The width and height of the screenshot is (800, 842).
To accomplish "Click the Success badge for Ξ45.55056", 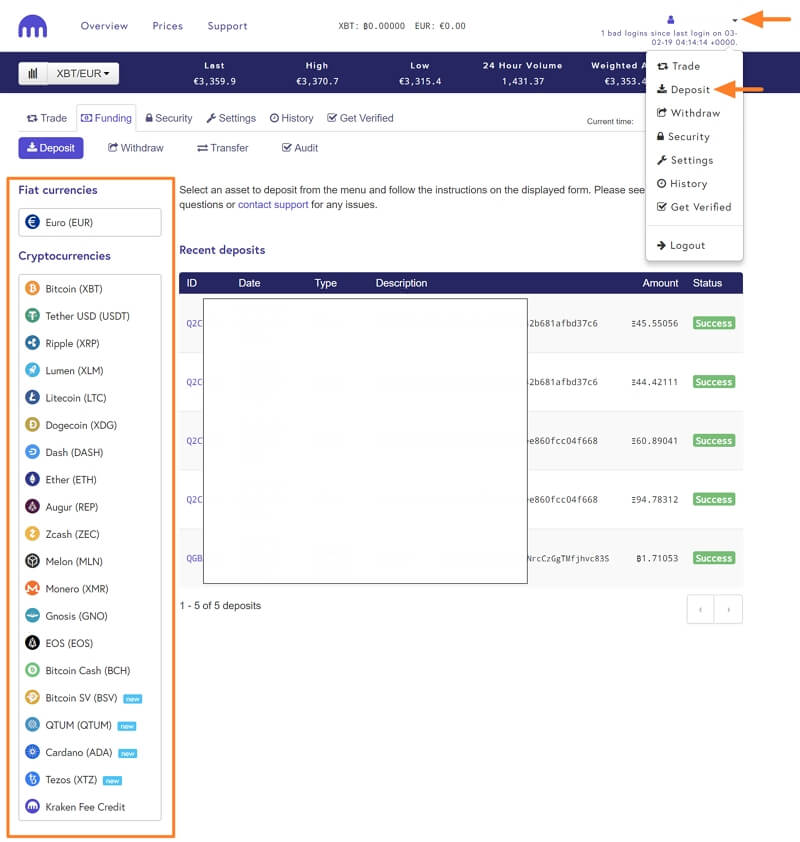I will [714, 323].
